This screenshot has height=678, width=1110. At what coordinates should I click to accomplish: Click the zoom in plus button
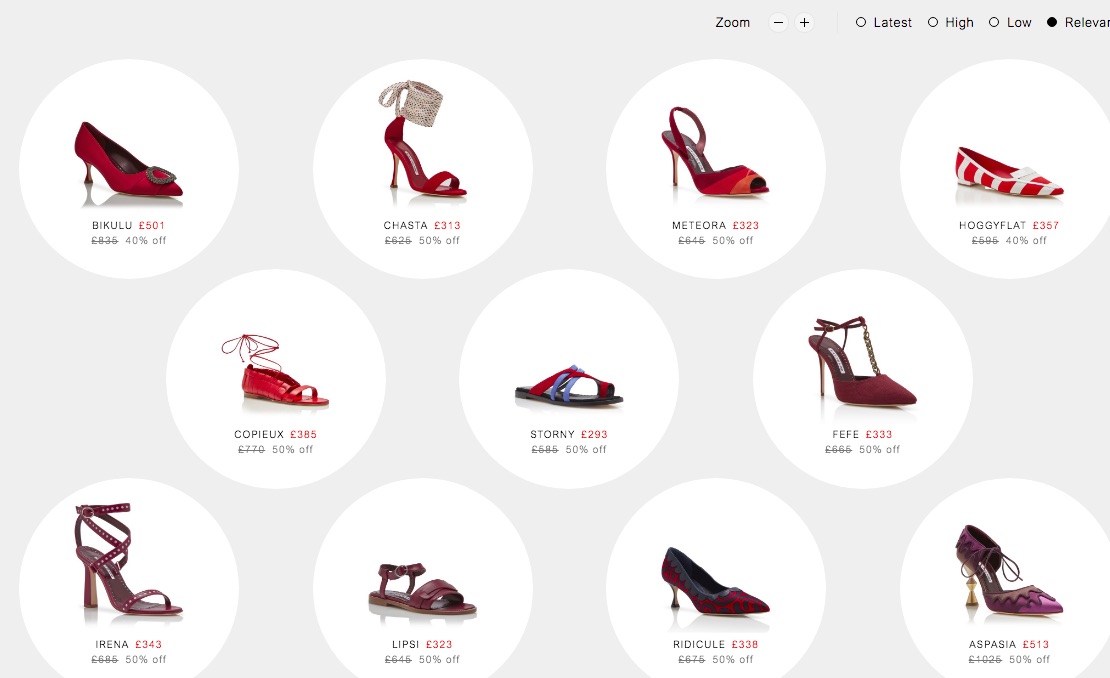pyautogui.click(x=804, y=23)
